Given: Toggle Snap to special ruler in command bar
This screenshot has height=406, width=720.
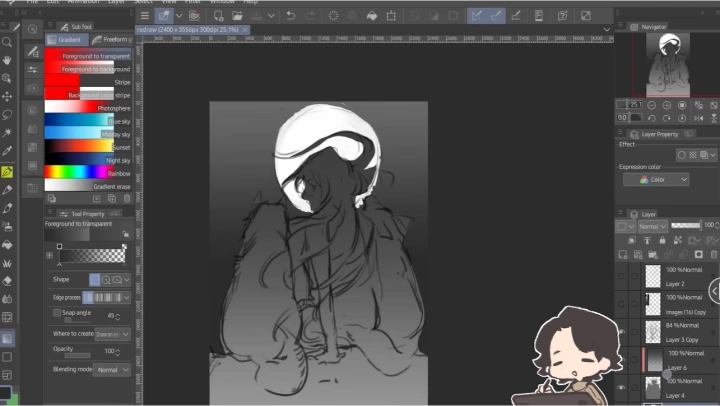Looking at the screenshot, I should (496, 16).
